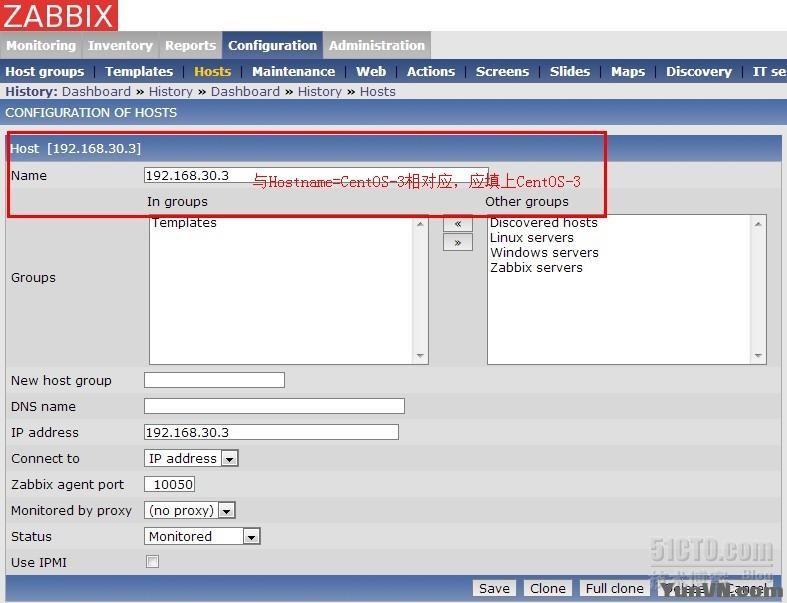This screenshot has width=787, height=603.
Task: Open Maintenance submenu item
Action: pyautogui.click(x=294, y=71)
